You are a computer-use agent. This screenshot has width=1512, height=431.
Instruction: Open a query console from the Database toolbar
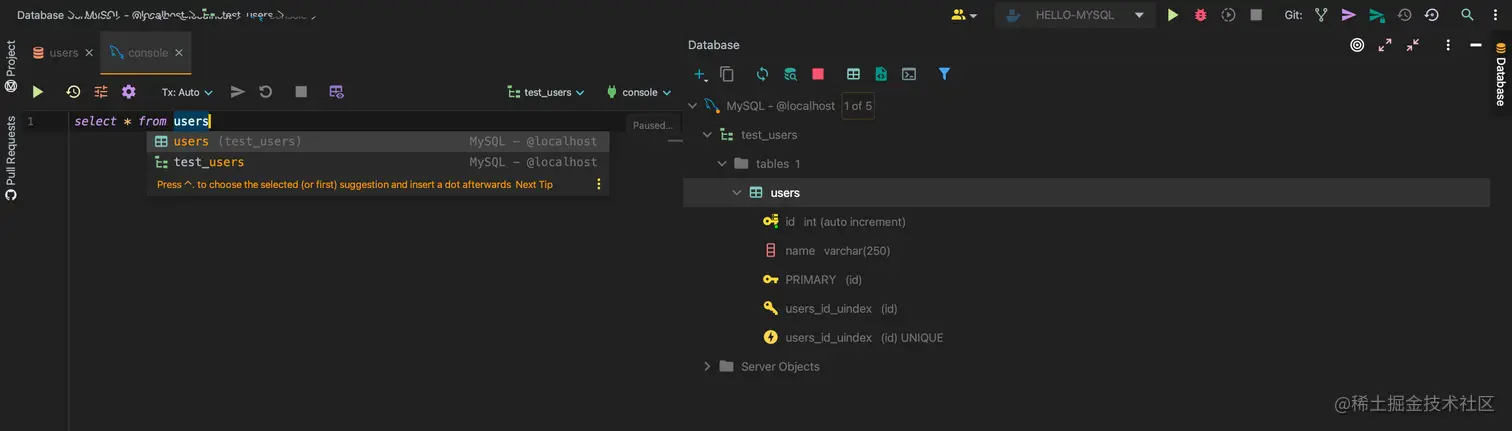coord(909,74)
